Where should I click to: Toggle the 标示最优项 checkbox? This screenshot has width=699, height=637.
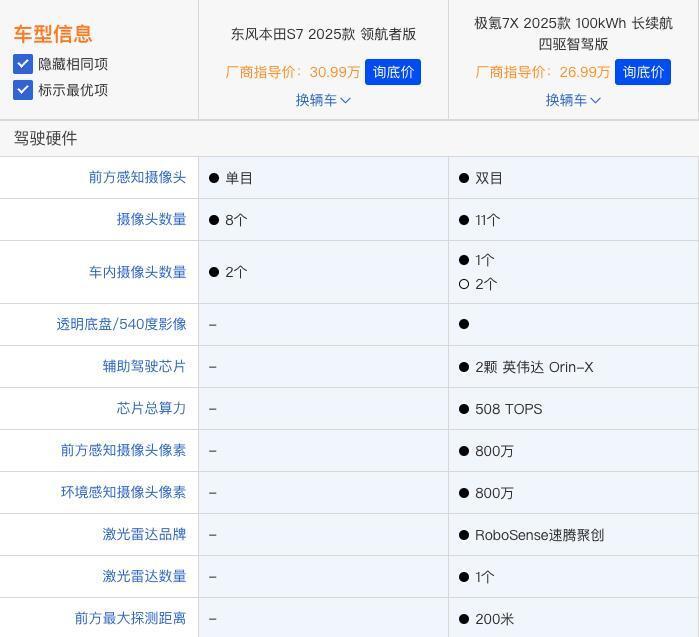tap(23, 90)
